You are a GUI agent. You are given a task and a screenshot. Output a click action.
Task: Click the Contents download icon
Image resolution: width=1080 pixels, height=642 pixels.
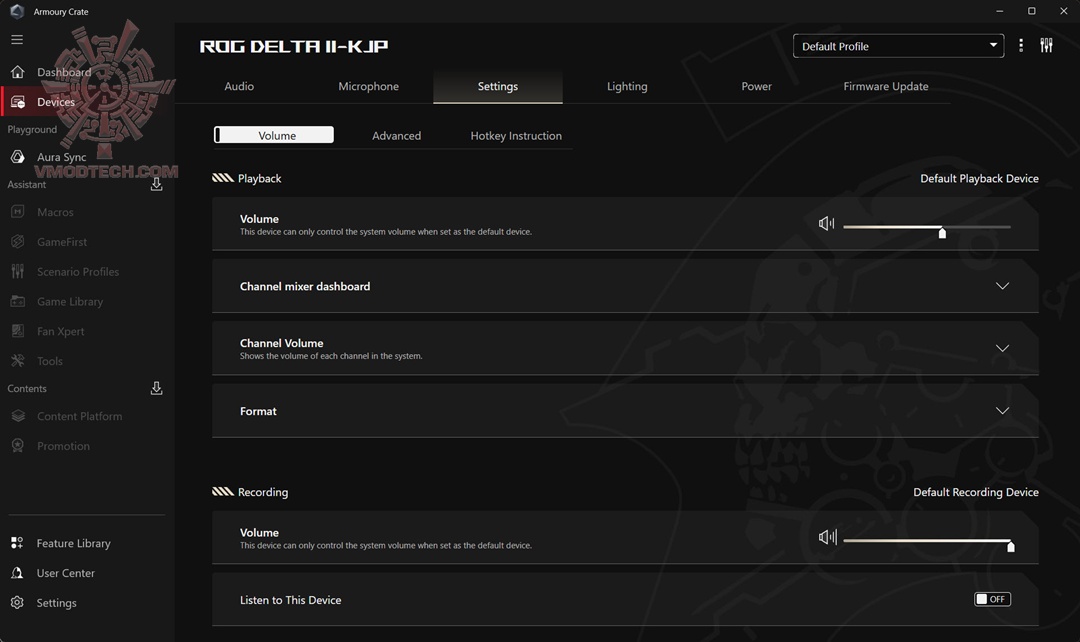coord(156,389)
